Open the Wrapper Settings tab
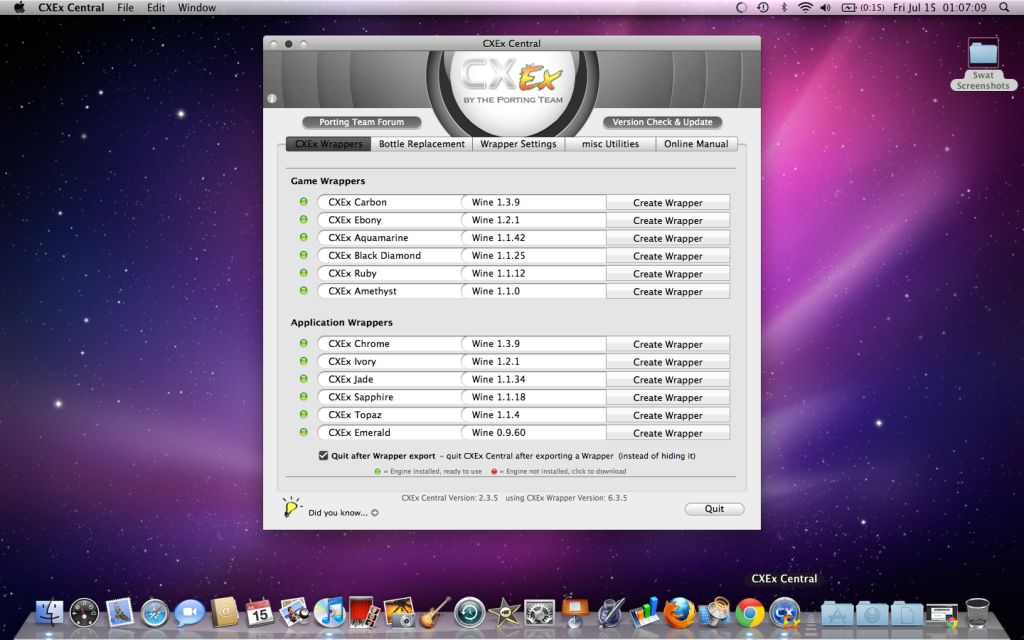This screenshot has width=1024, height=640. [x=519, y=144]
